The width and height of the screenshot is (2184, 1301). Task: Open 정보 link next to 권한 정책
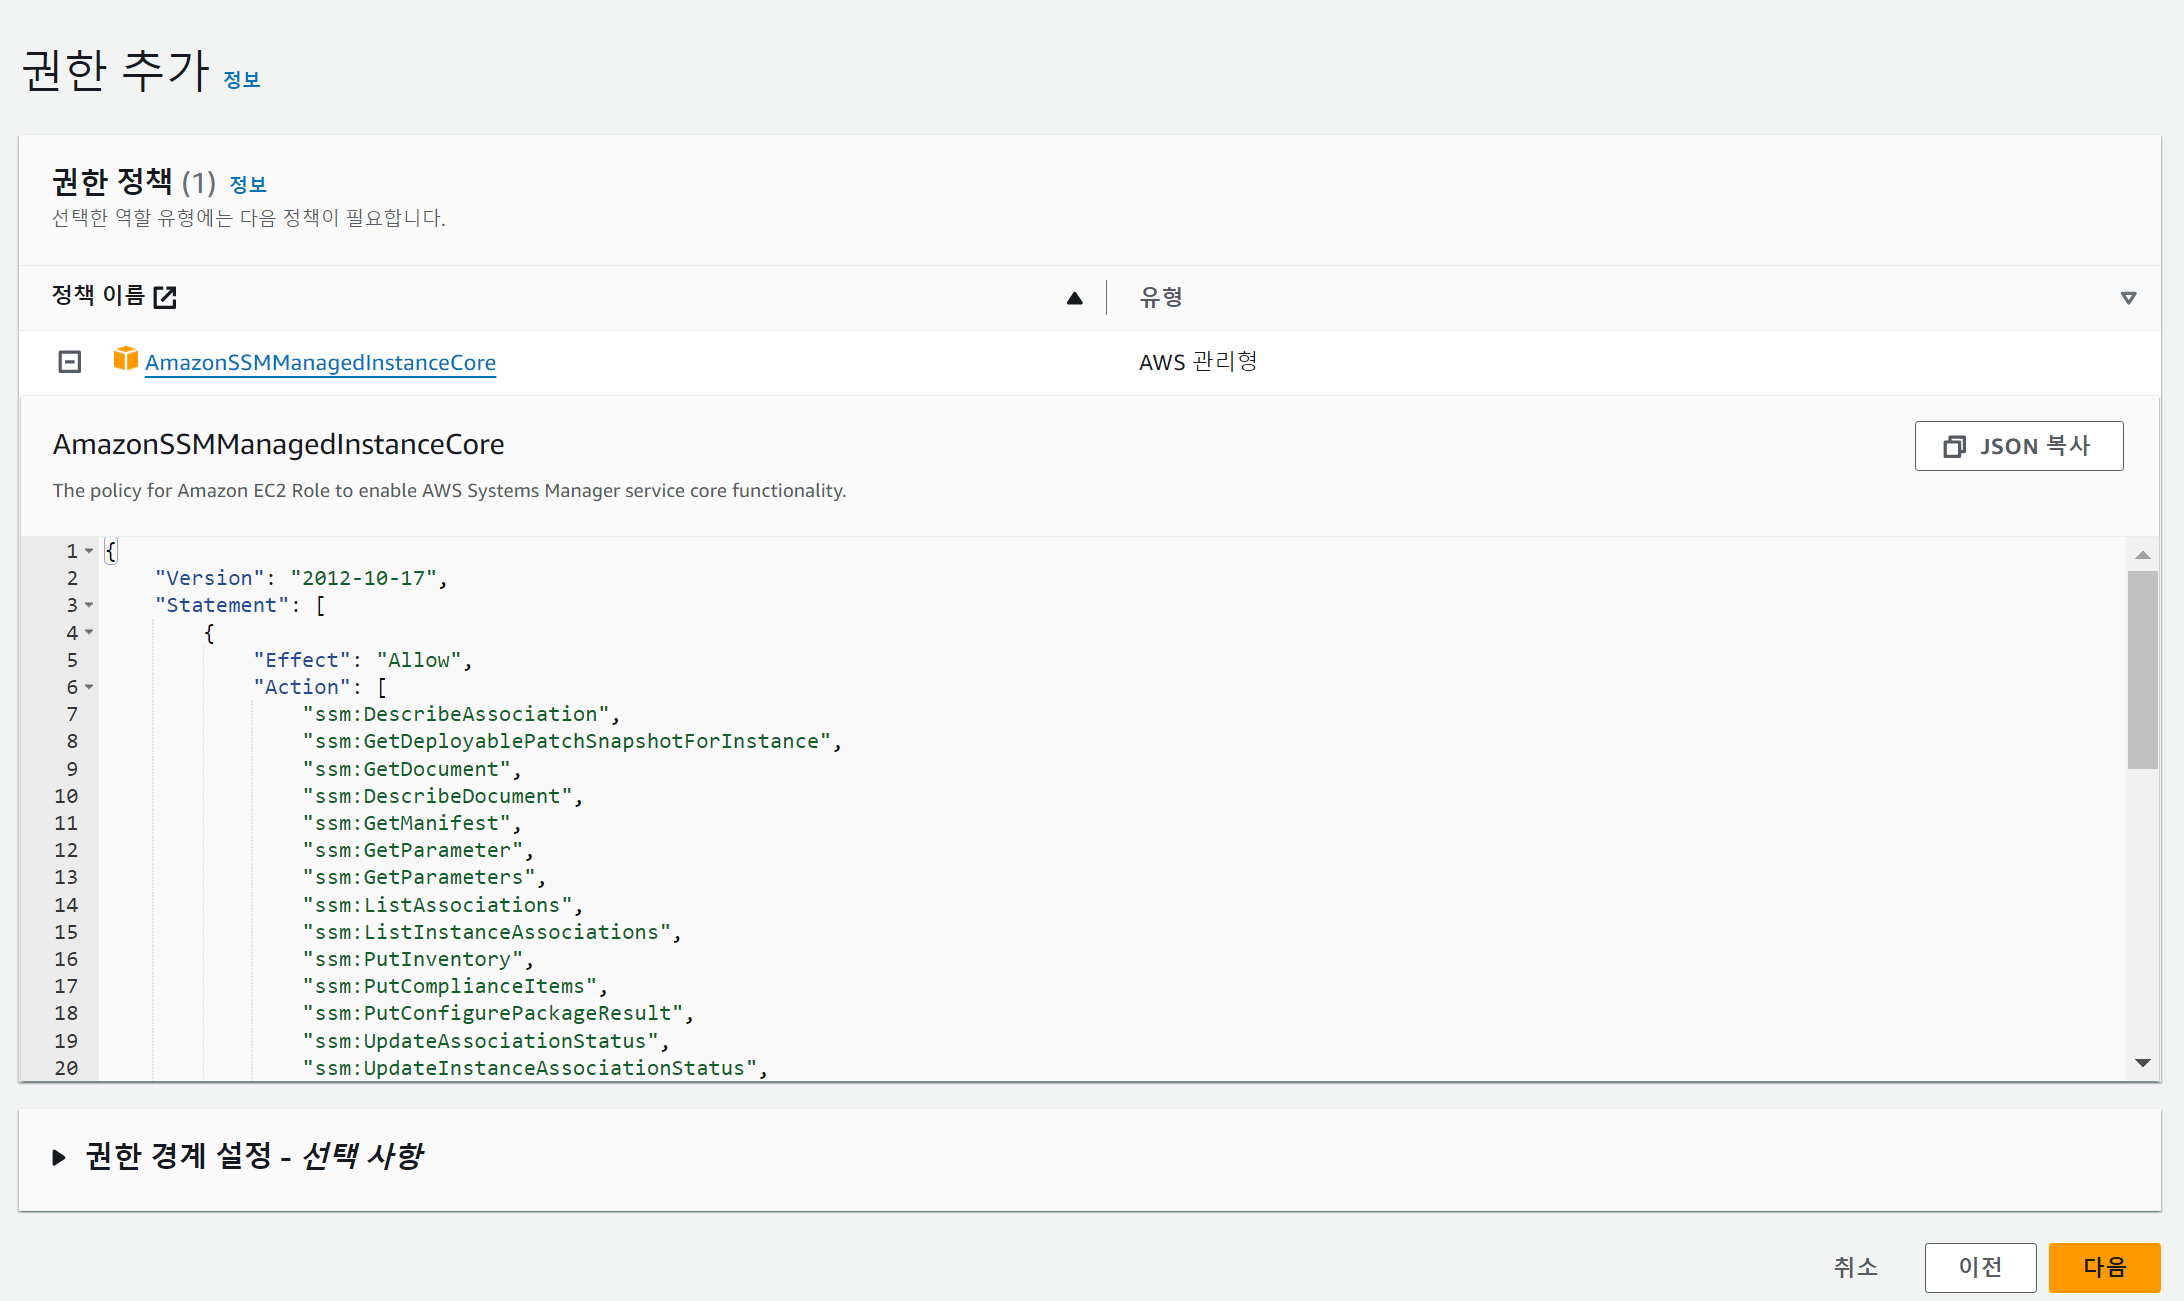point(248,185)
